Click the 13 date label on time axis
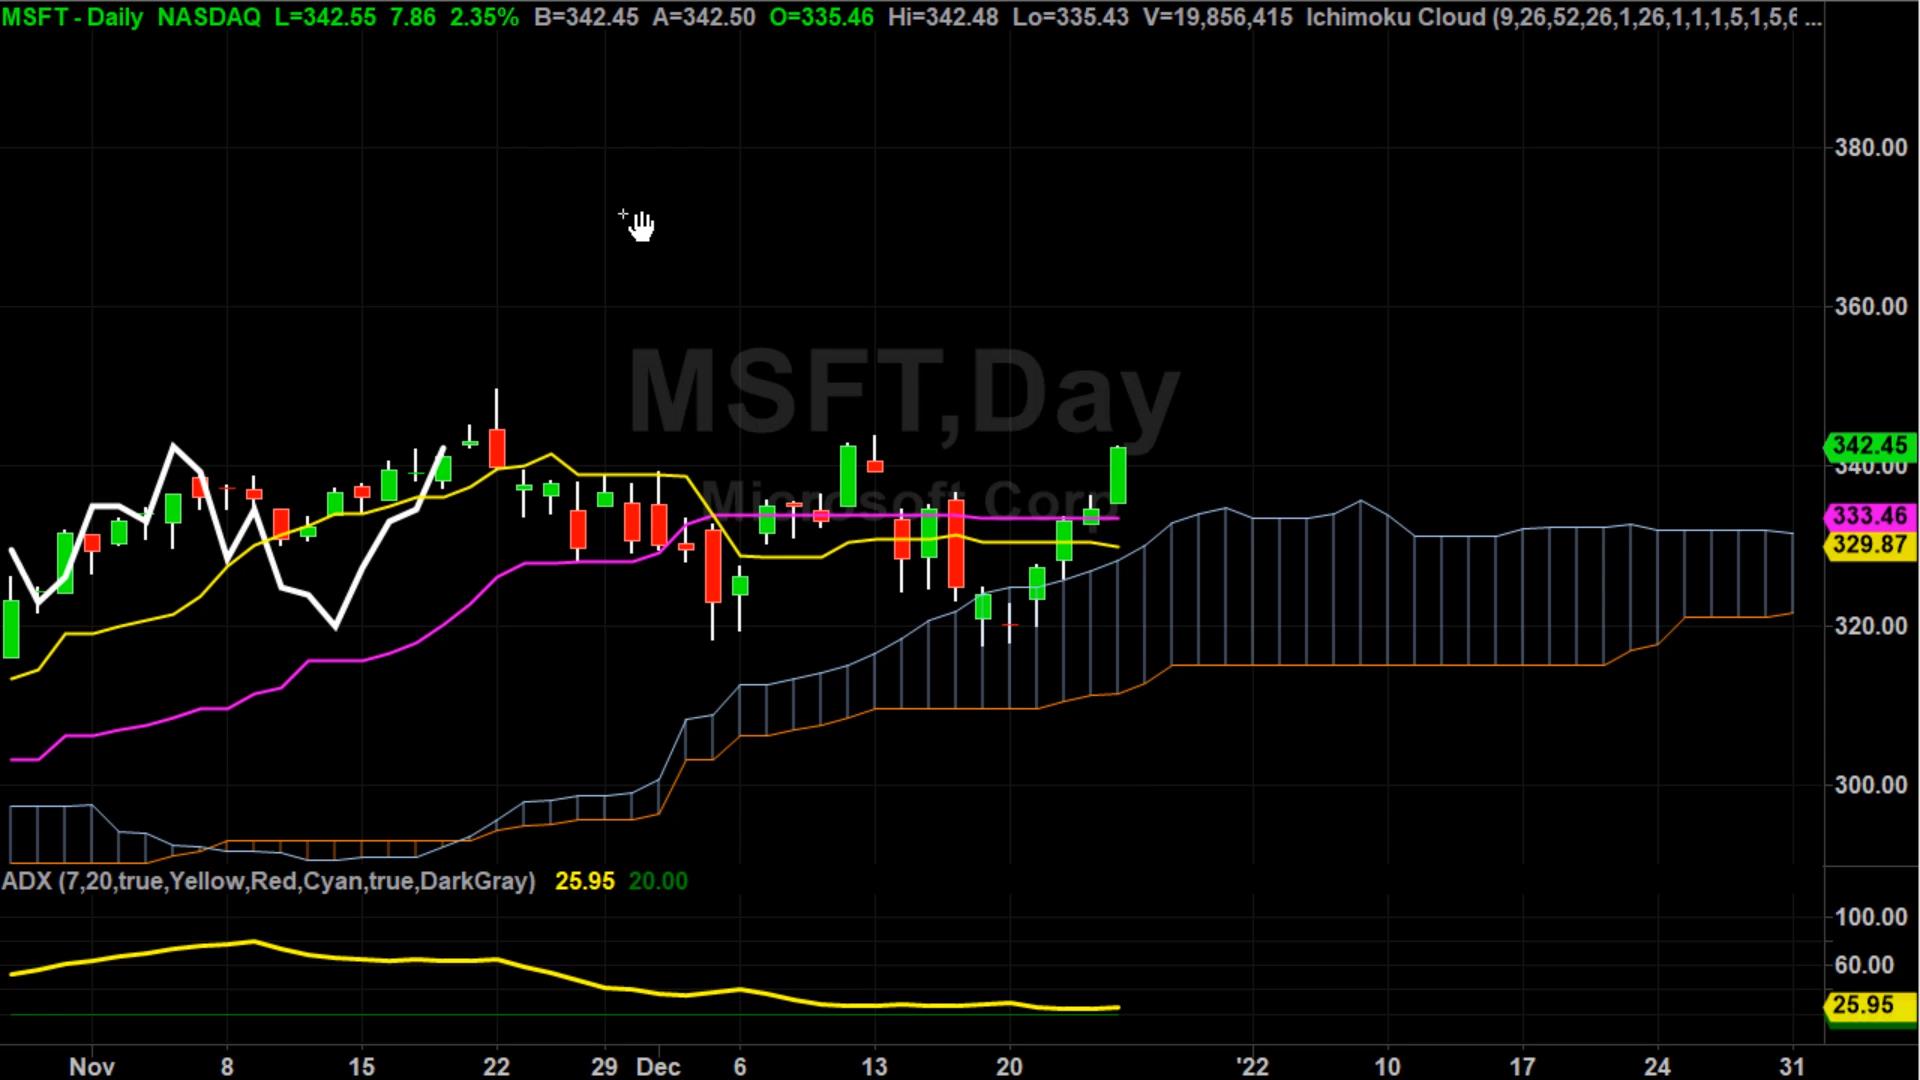The height and width of the screenshot is (1080, 1920). 875,1067
